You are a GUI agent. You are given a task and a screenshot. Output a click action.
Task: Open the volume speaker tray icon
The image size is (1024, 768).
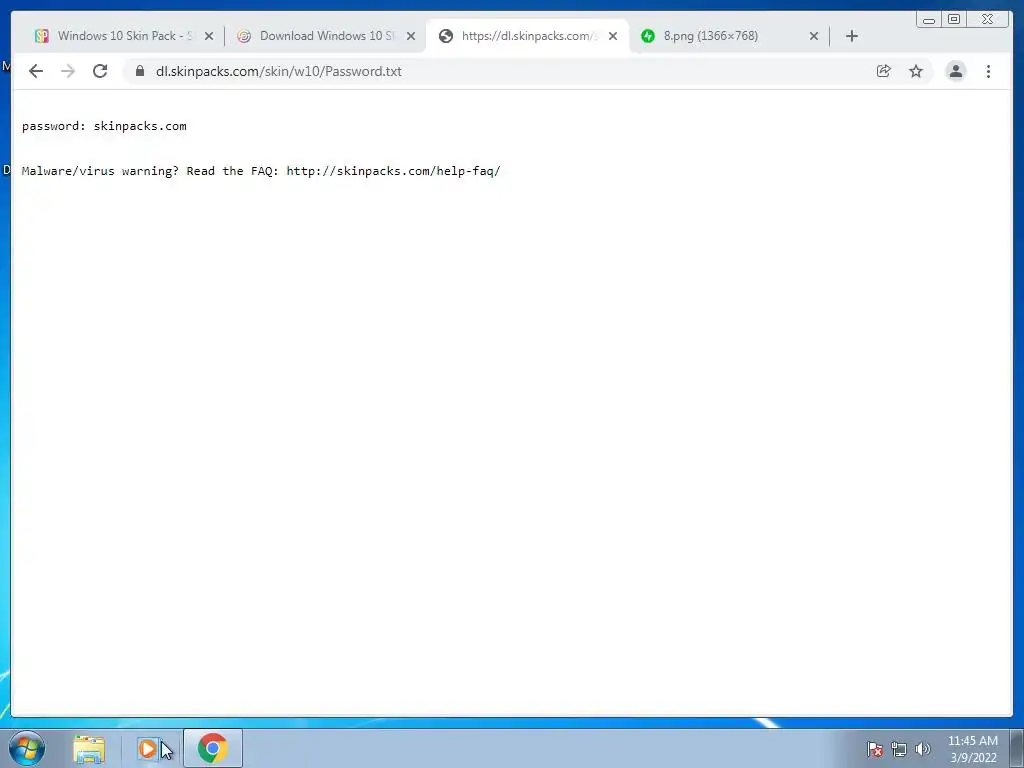[922, 749]
